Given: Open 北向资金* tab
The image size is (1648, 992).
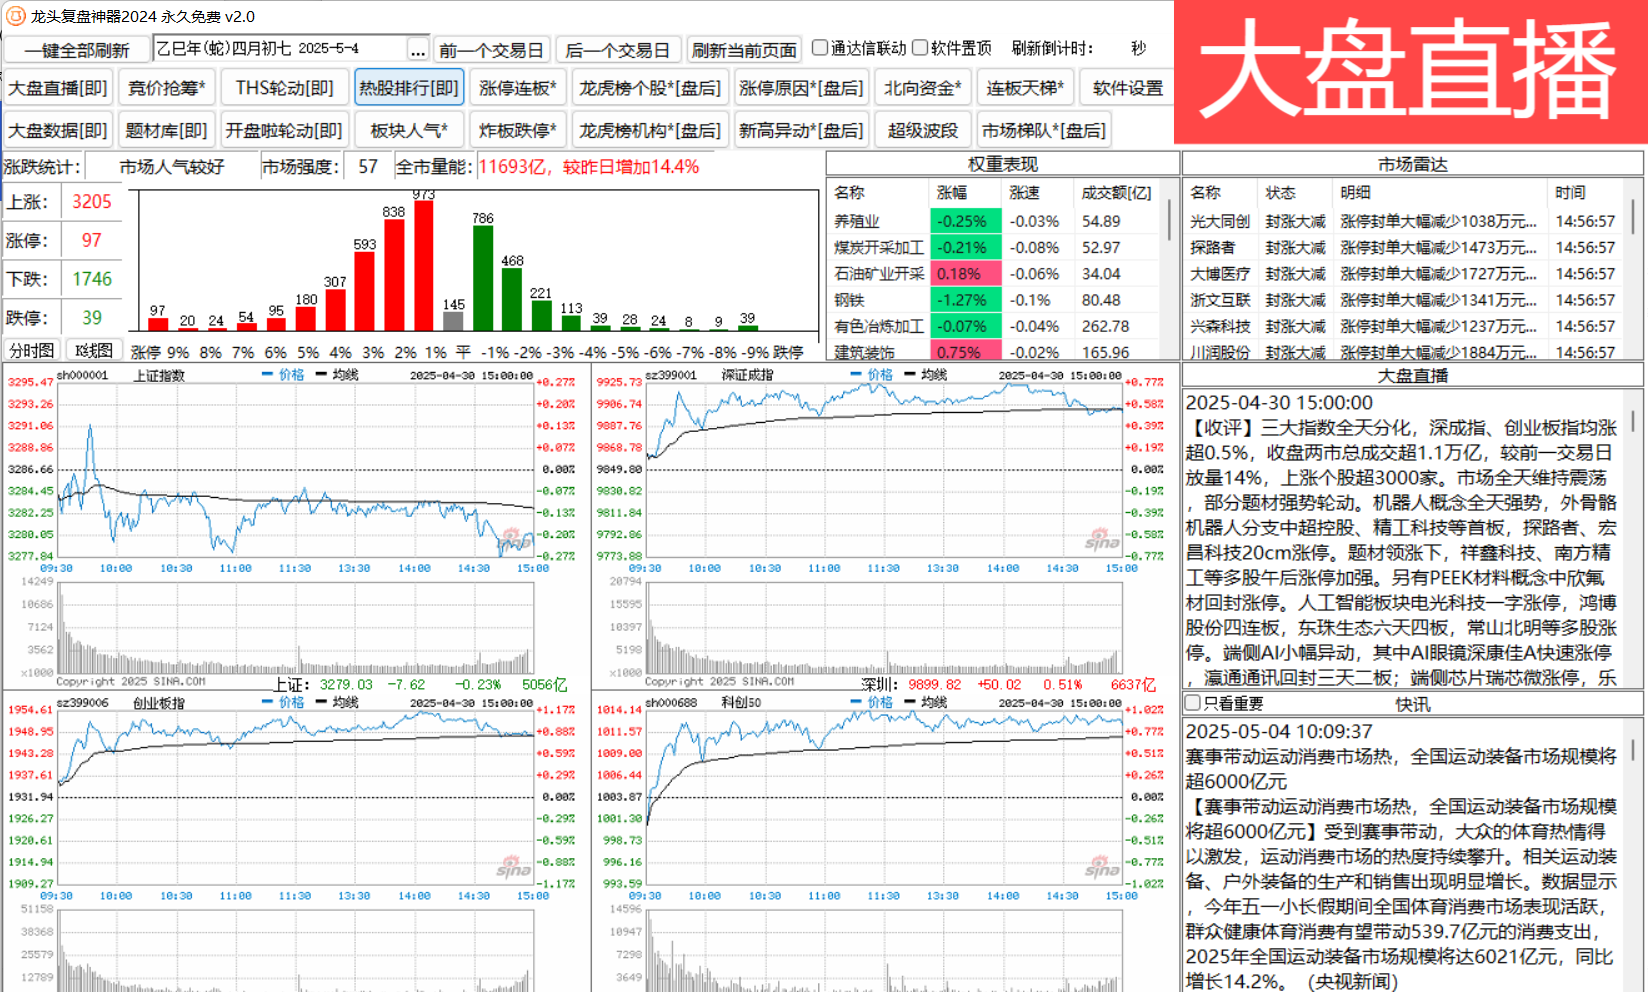Looking at the screenshot, I should (x=923, y=88).
